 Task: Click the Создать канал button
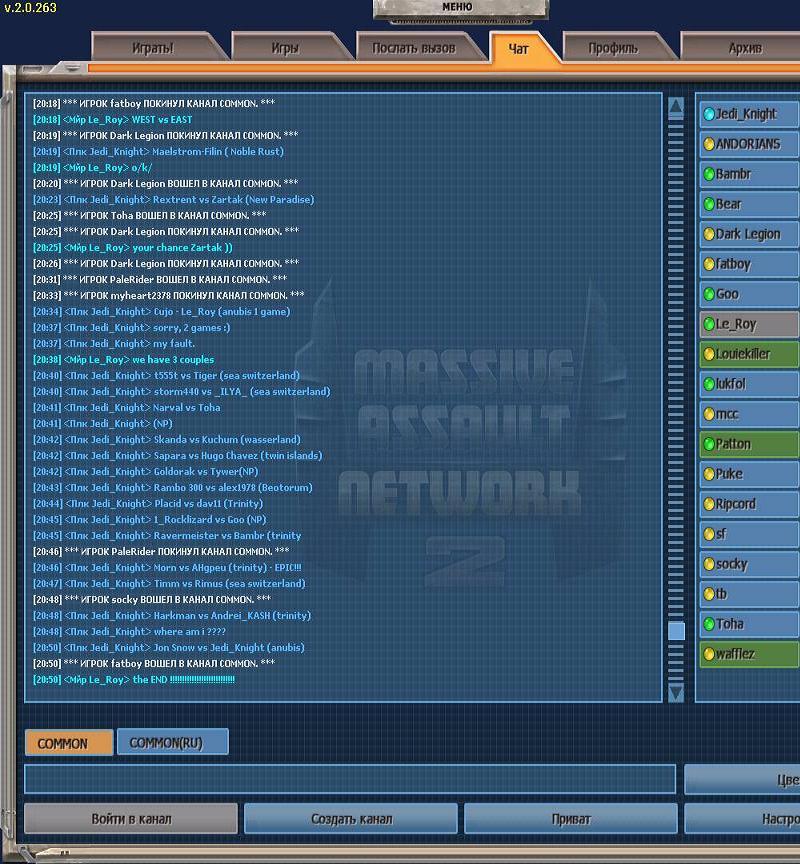(351, 819)
